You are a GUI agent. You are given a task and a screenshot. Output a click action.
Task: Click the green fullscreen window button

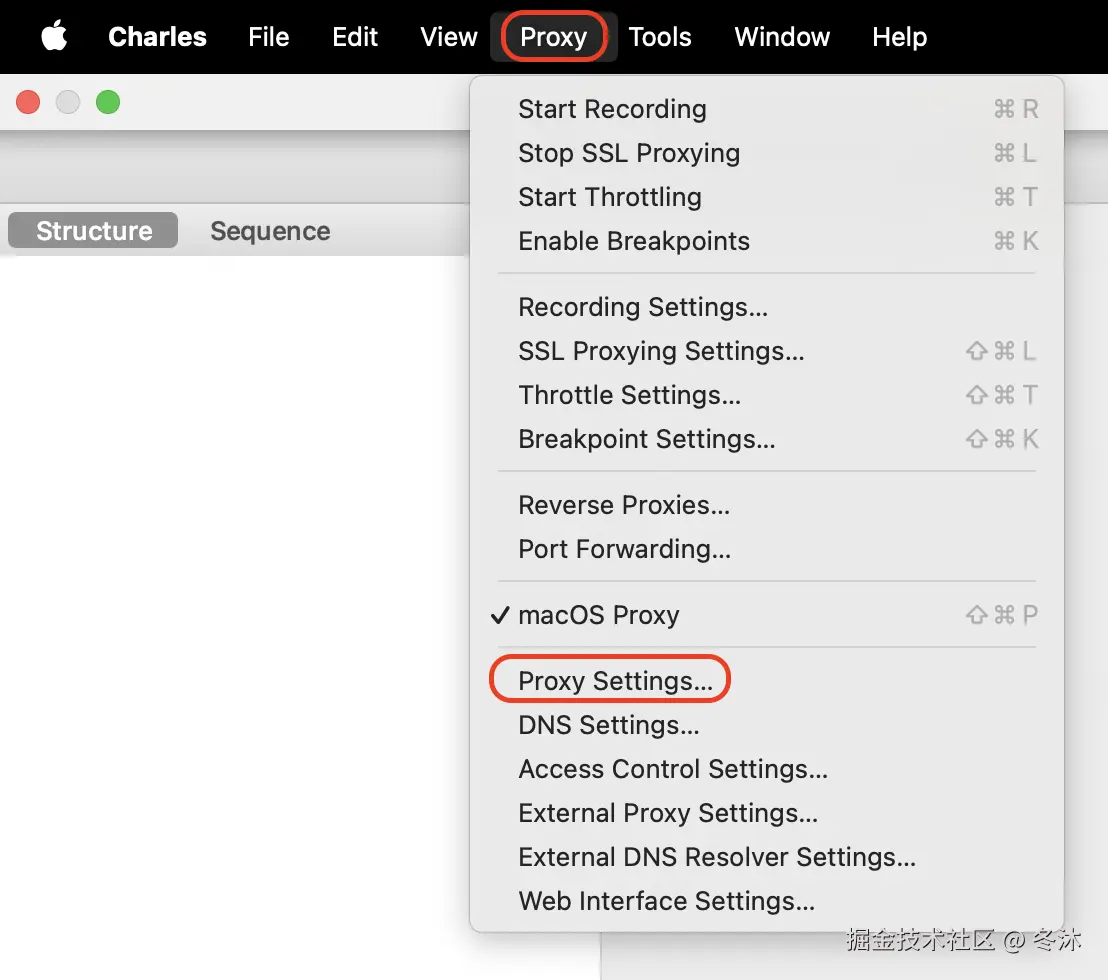[x=108, y=102]
